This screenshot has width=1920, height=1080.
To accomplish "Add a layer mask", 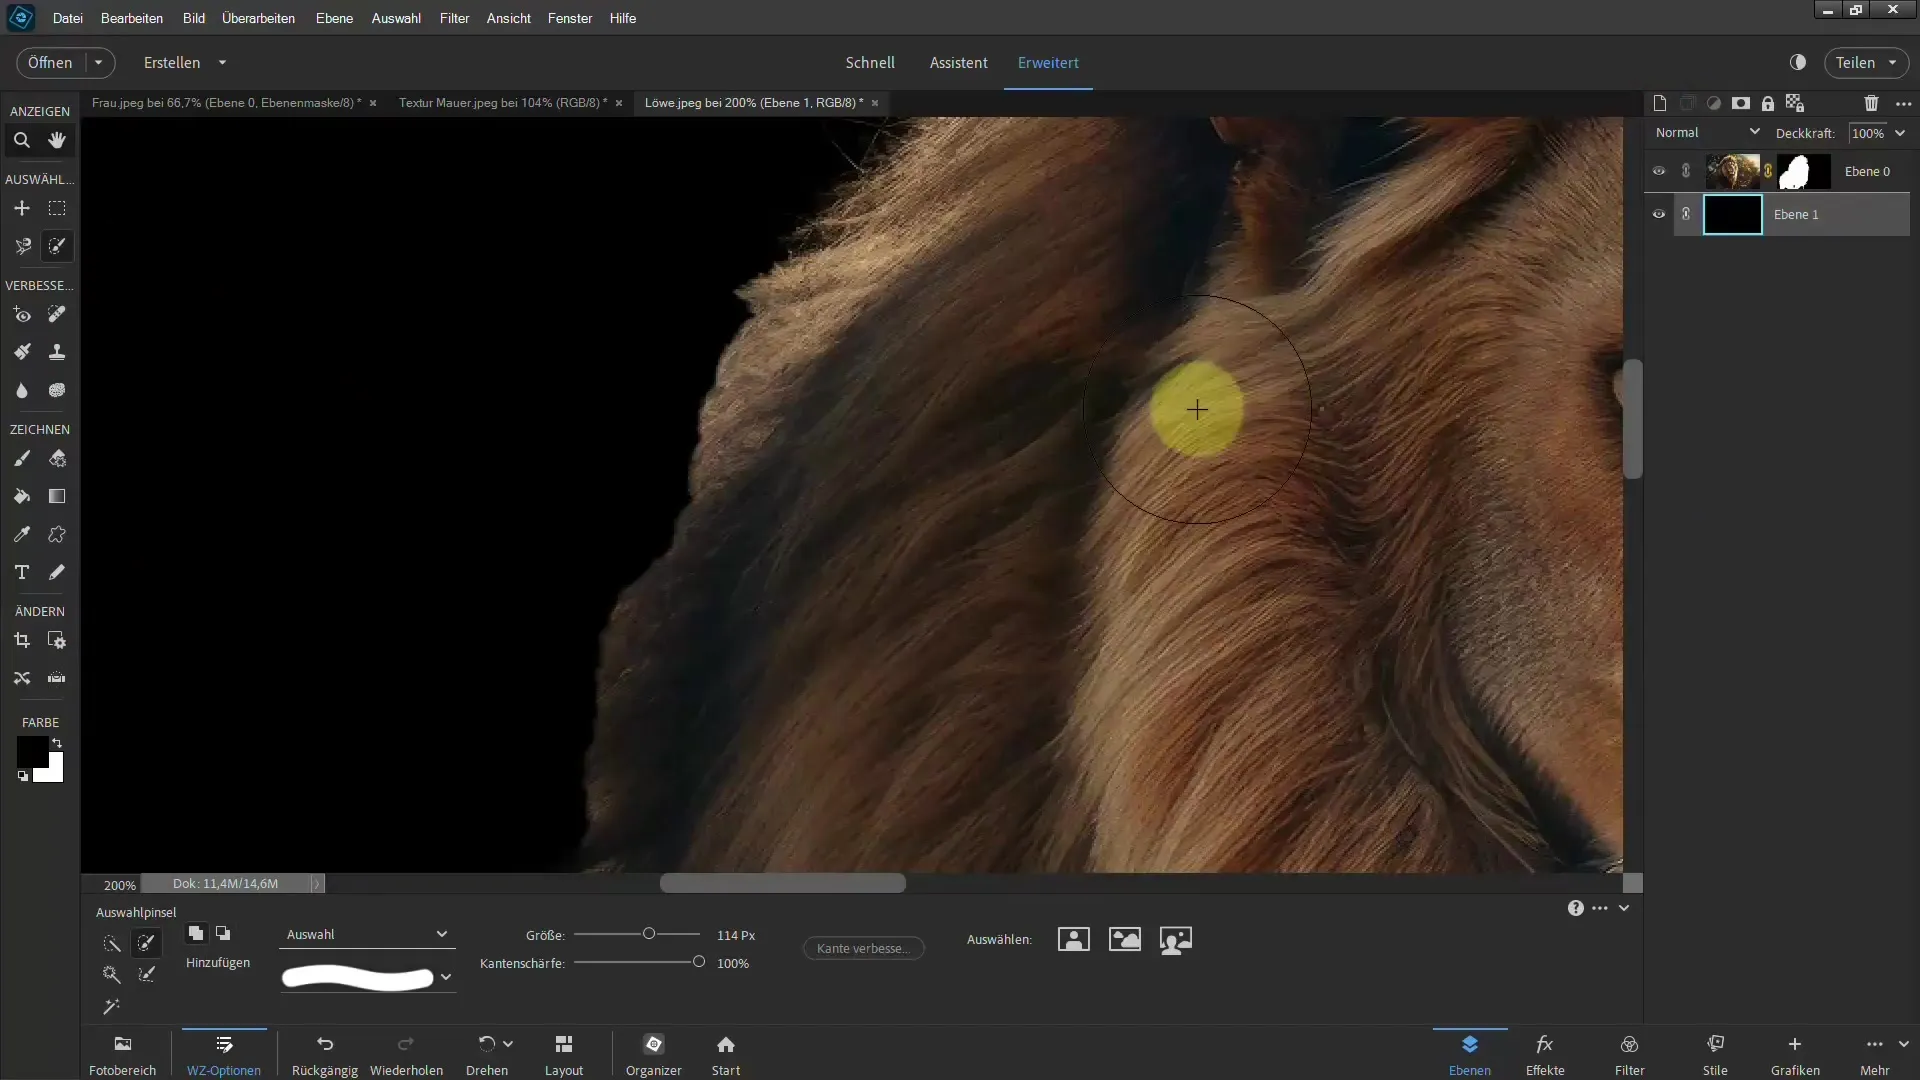I will pyautogui.click(x=1741, y=103).
